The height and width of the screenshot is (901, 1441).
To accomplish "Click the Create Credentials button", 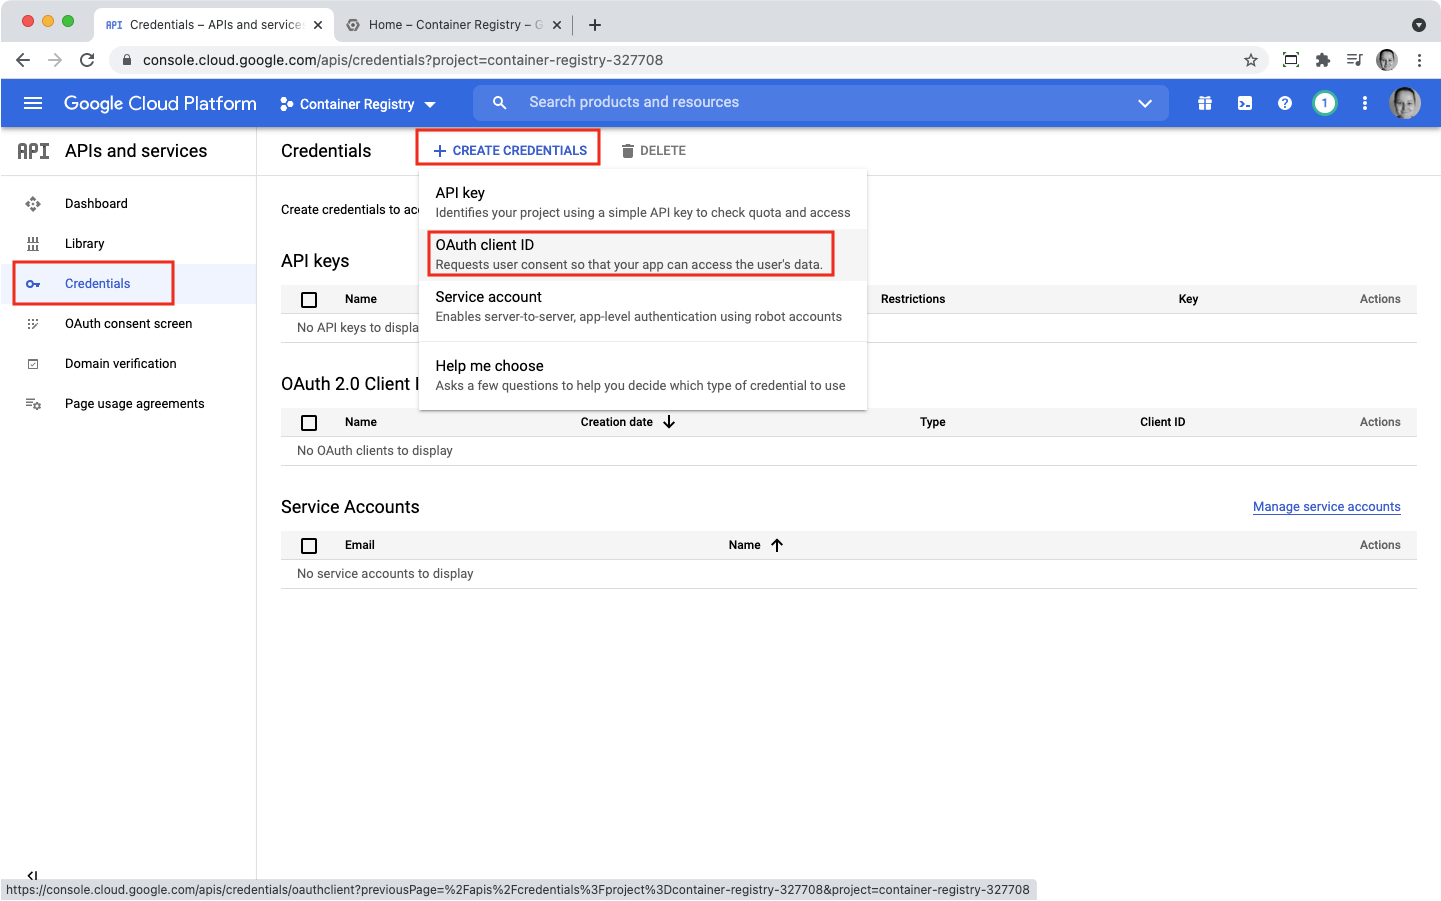I will (509, 151).
